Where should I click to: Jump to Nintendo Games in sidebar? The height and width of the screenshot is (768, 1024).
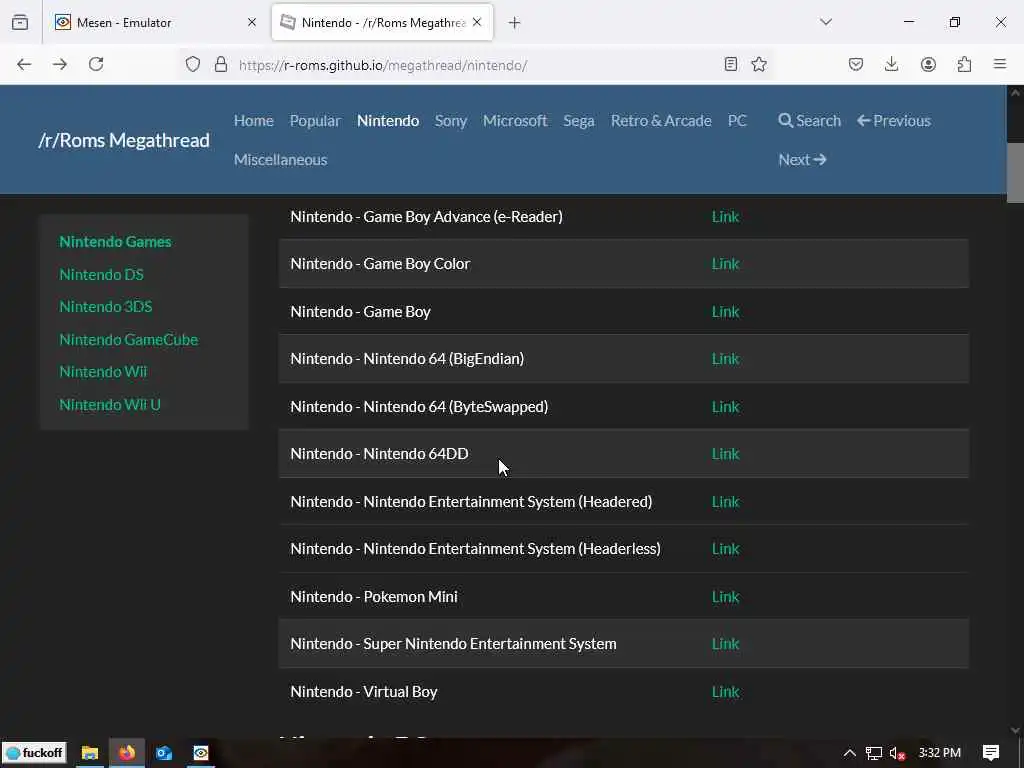tap(115, 242)
